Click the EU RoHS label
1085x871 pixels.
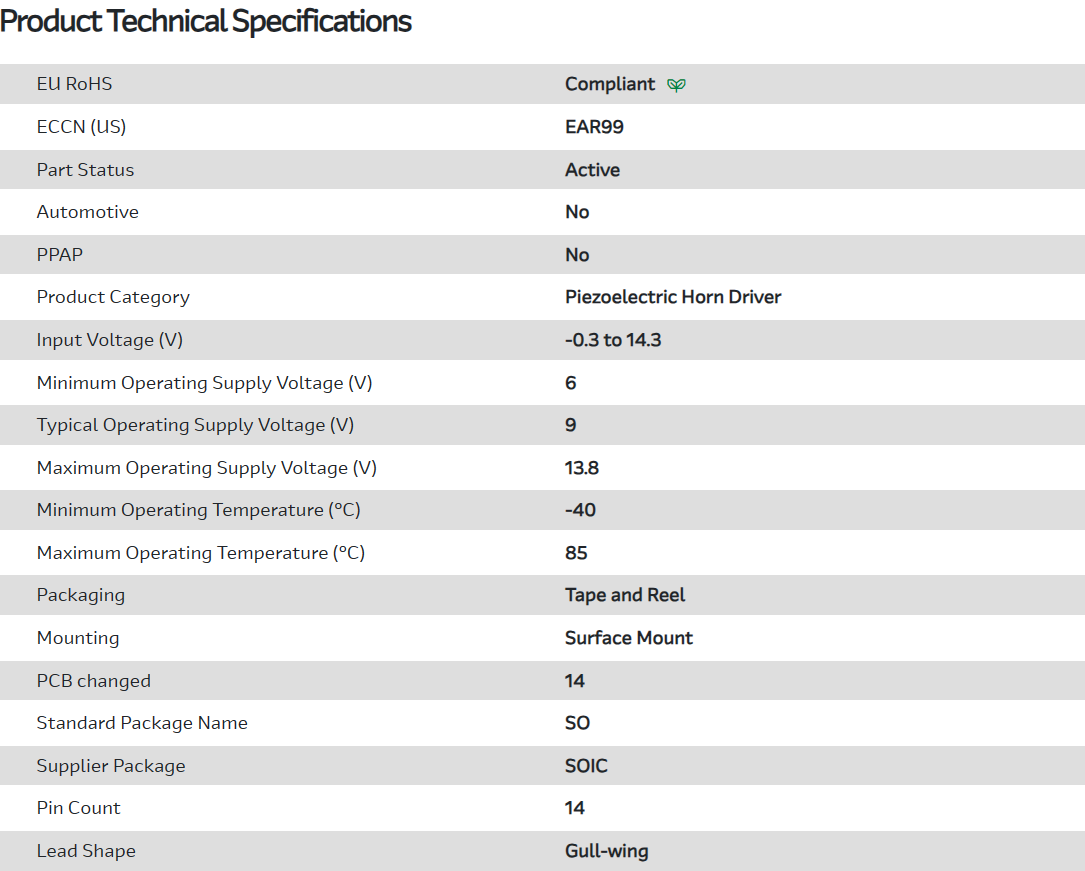(74, 84)
